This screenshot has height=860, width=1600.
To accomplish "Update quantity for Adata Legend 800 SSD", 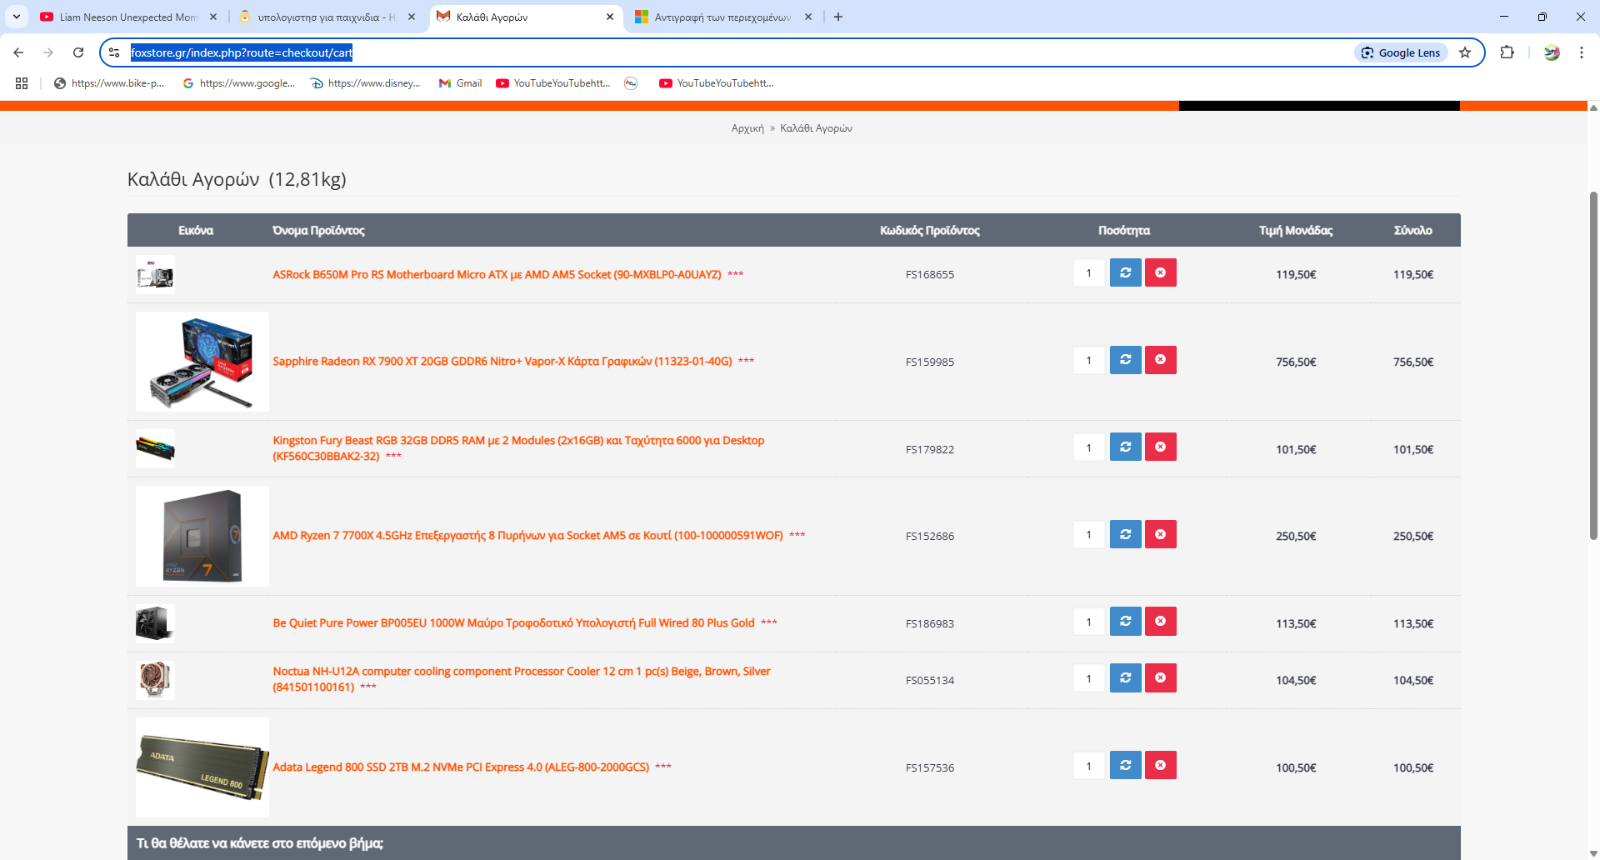I will coord(1125,765).
